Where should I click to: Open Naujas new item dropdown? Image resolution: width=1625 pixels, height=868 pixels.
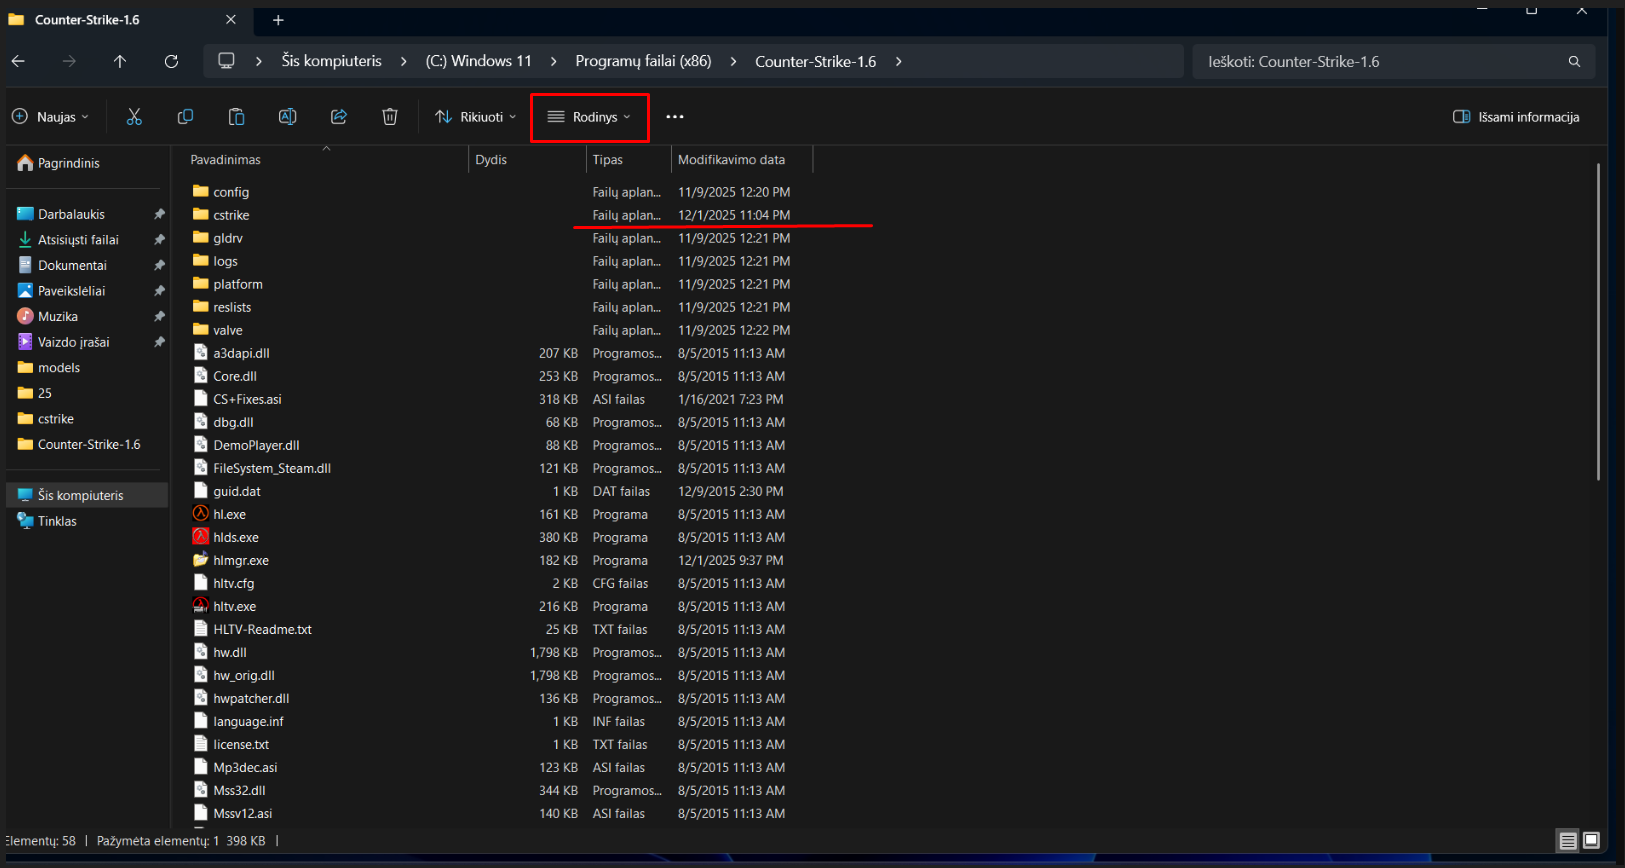click(x=50, y=117)
